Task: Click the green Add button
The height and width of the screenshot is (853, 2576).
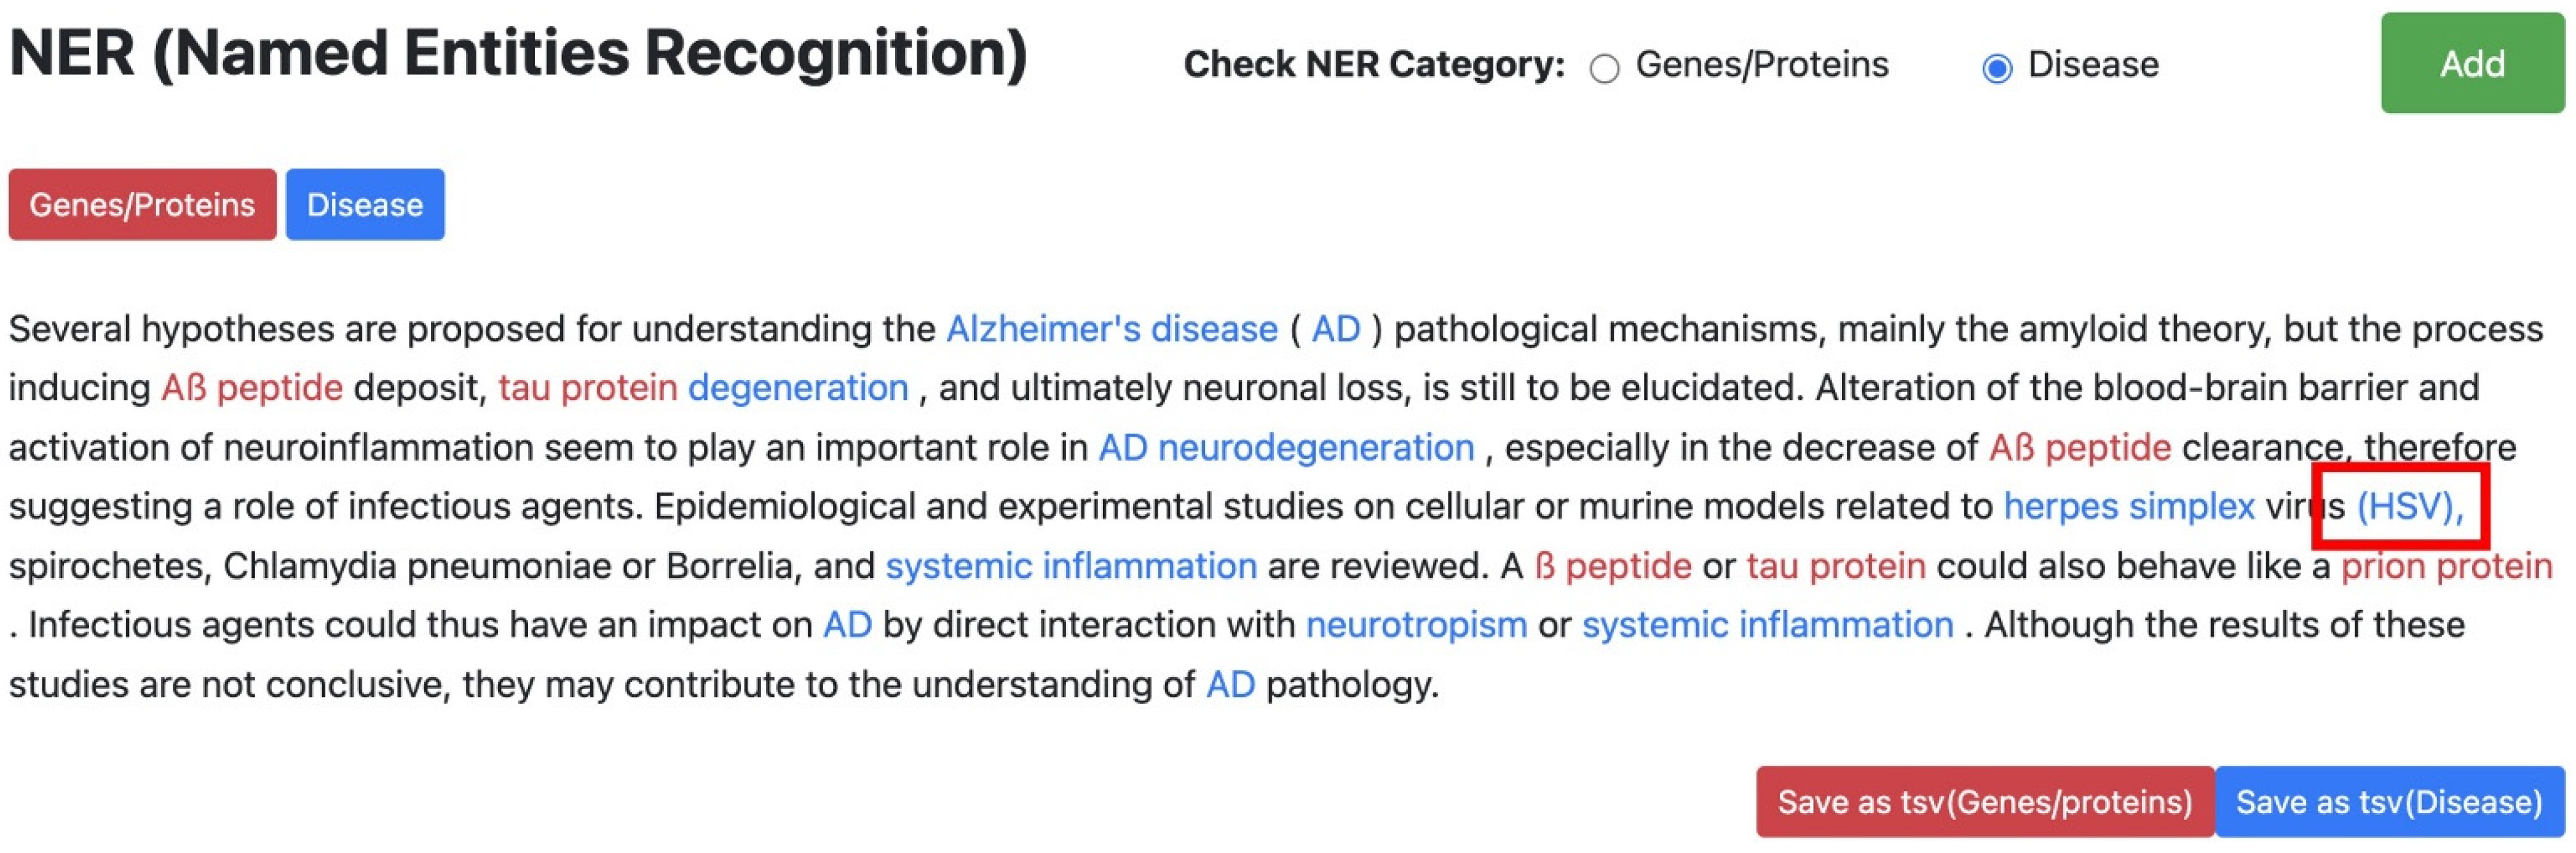Action: click(2471, 64)
